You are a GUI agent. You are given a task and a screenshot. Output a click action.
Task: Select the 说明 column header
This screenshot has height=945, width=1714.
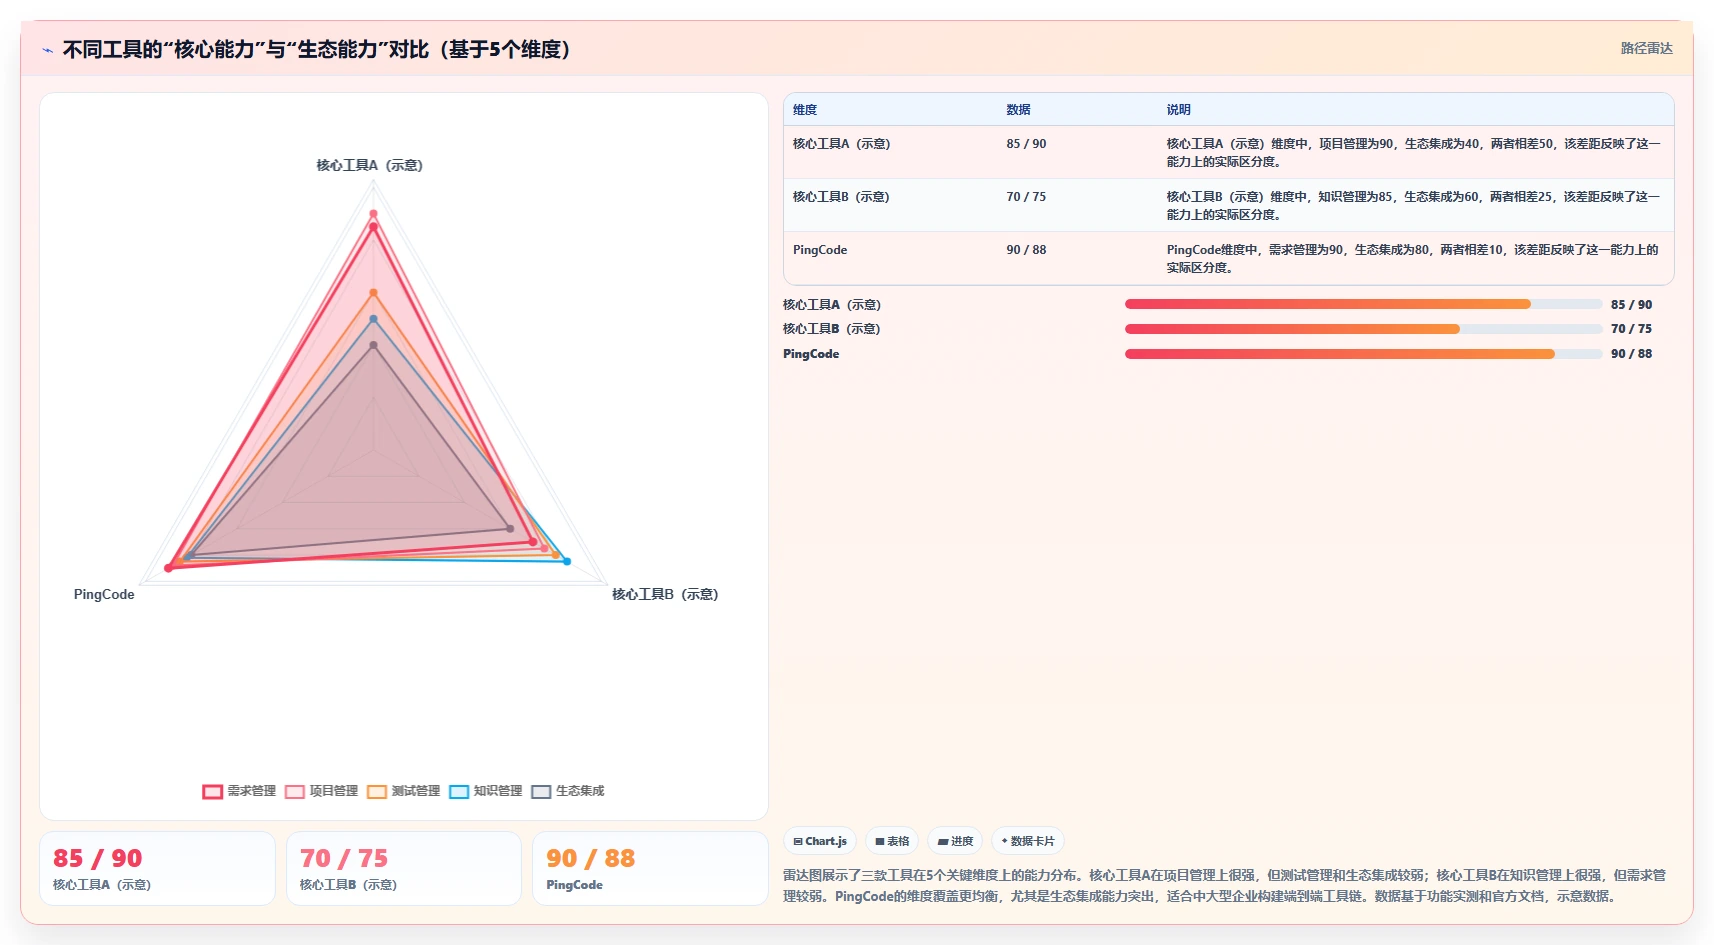pos(1178,110)
